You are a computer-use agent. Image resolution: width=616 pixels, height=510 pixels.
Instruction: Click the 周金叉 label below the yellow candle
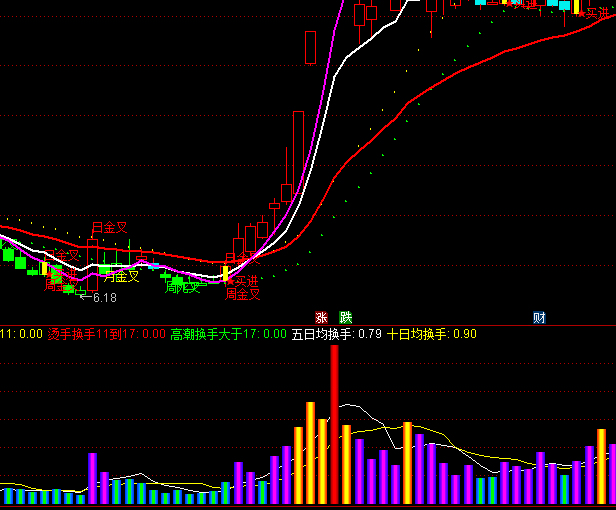242,294
